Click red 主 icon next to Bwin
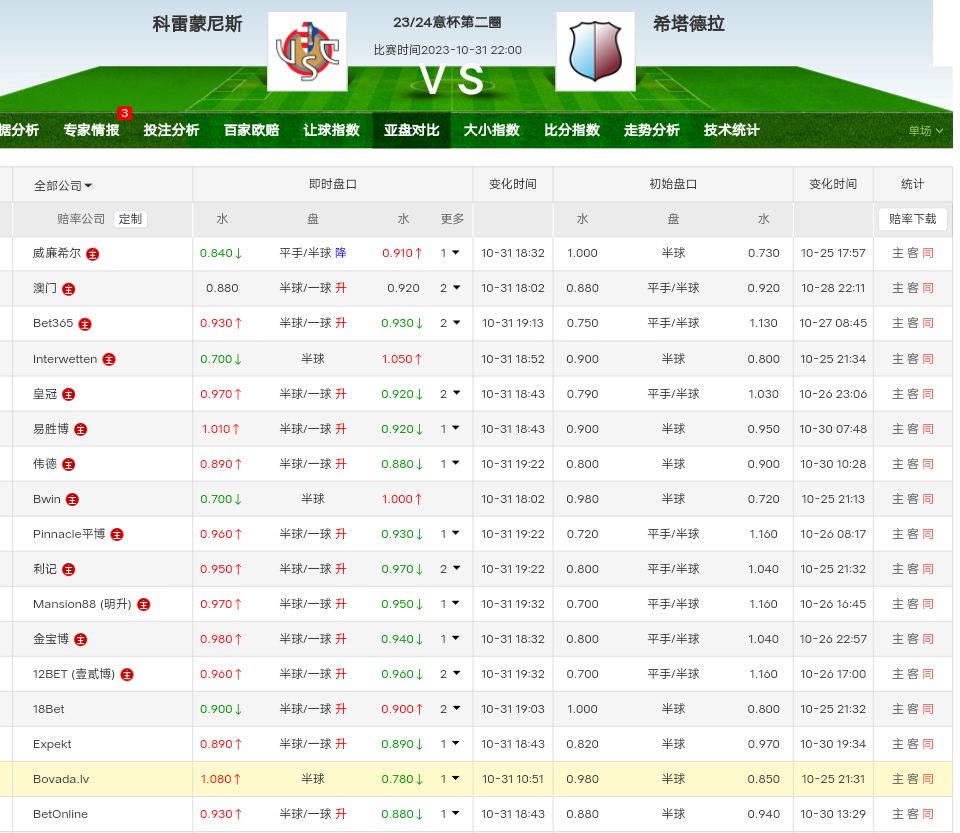This screenshot has width=960, height=833. (72, 499)
